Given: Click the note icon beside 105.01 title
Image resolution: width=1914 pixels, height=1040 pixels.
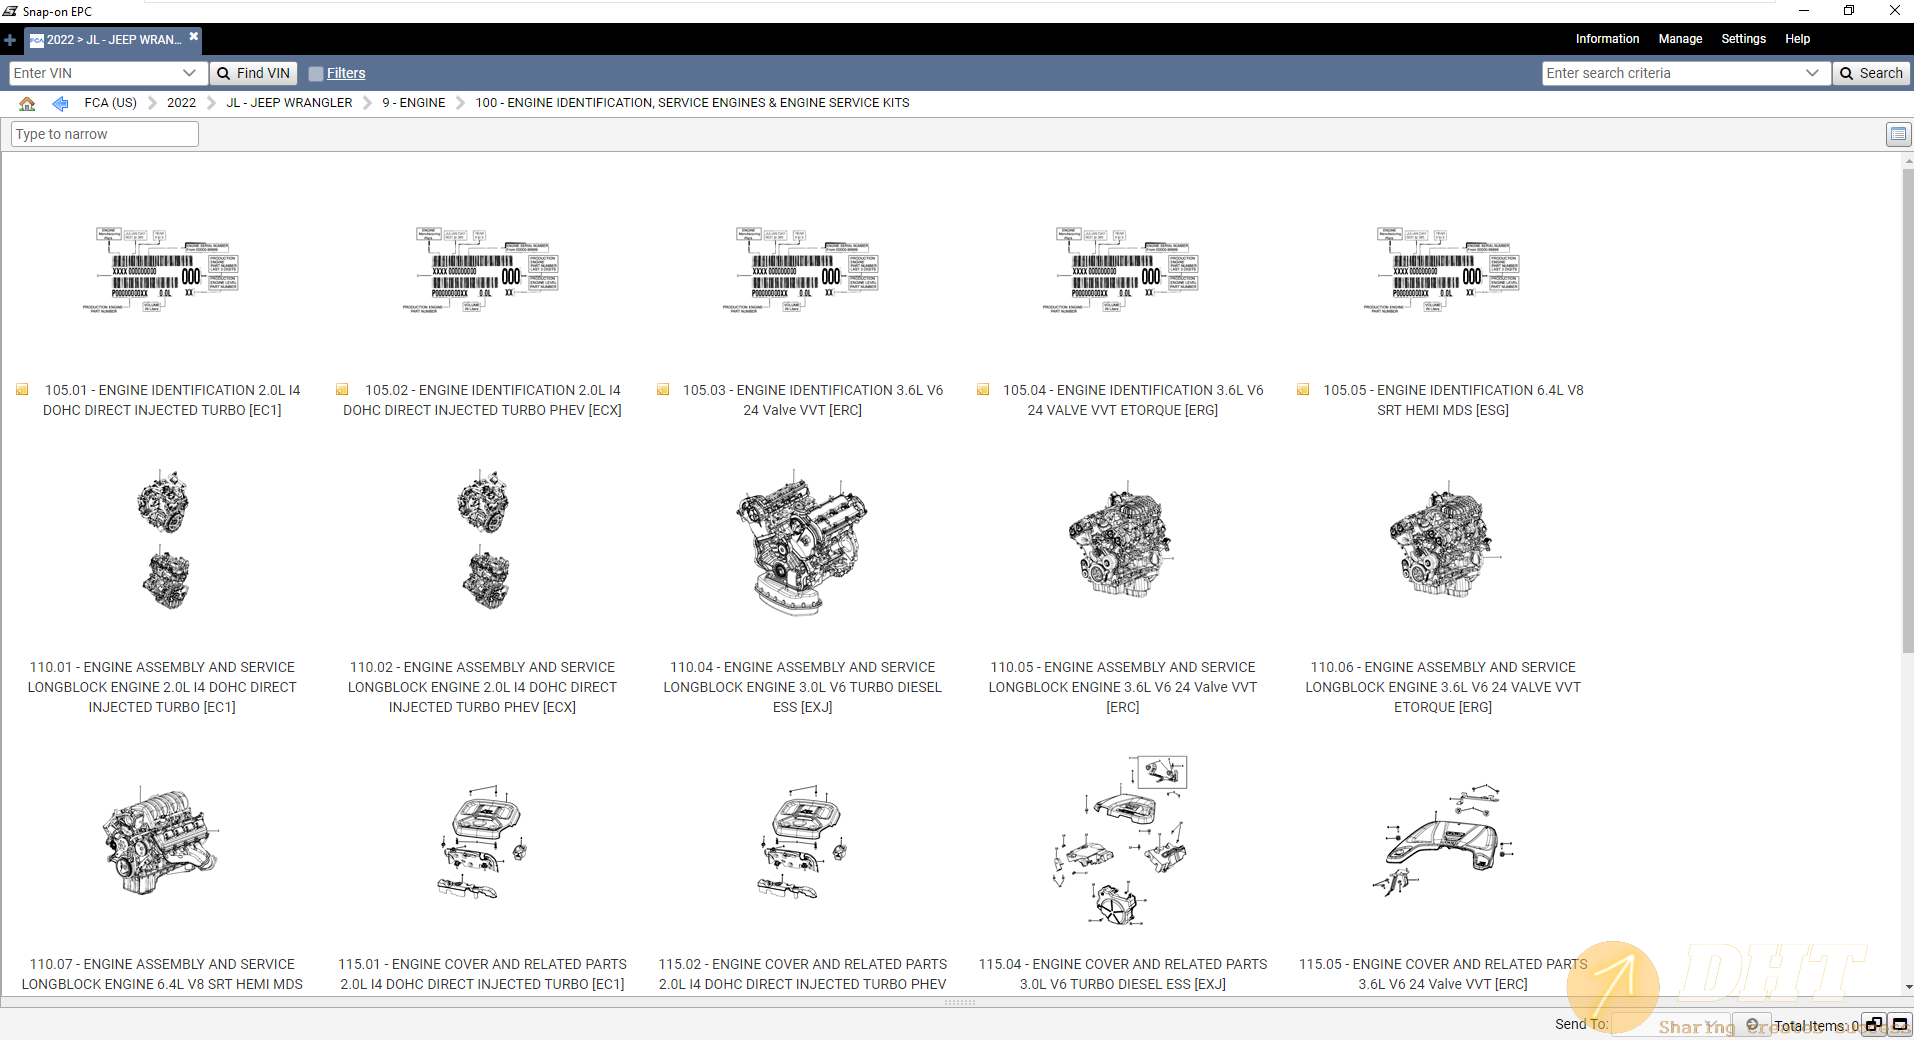Looking at the screenshot, I should point(22,390).
